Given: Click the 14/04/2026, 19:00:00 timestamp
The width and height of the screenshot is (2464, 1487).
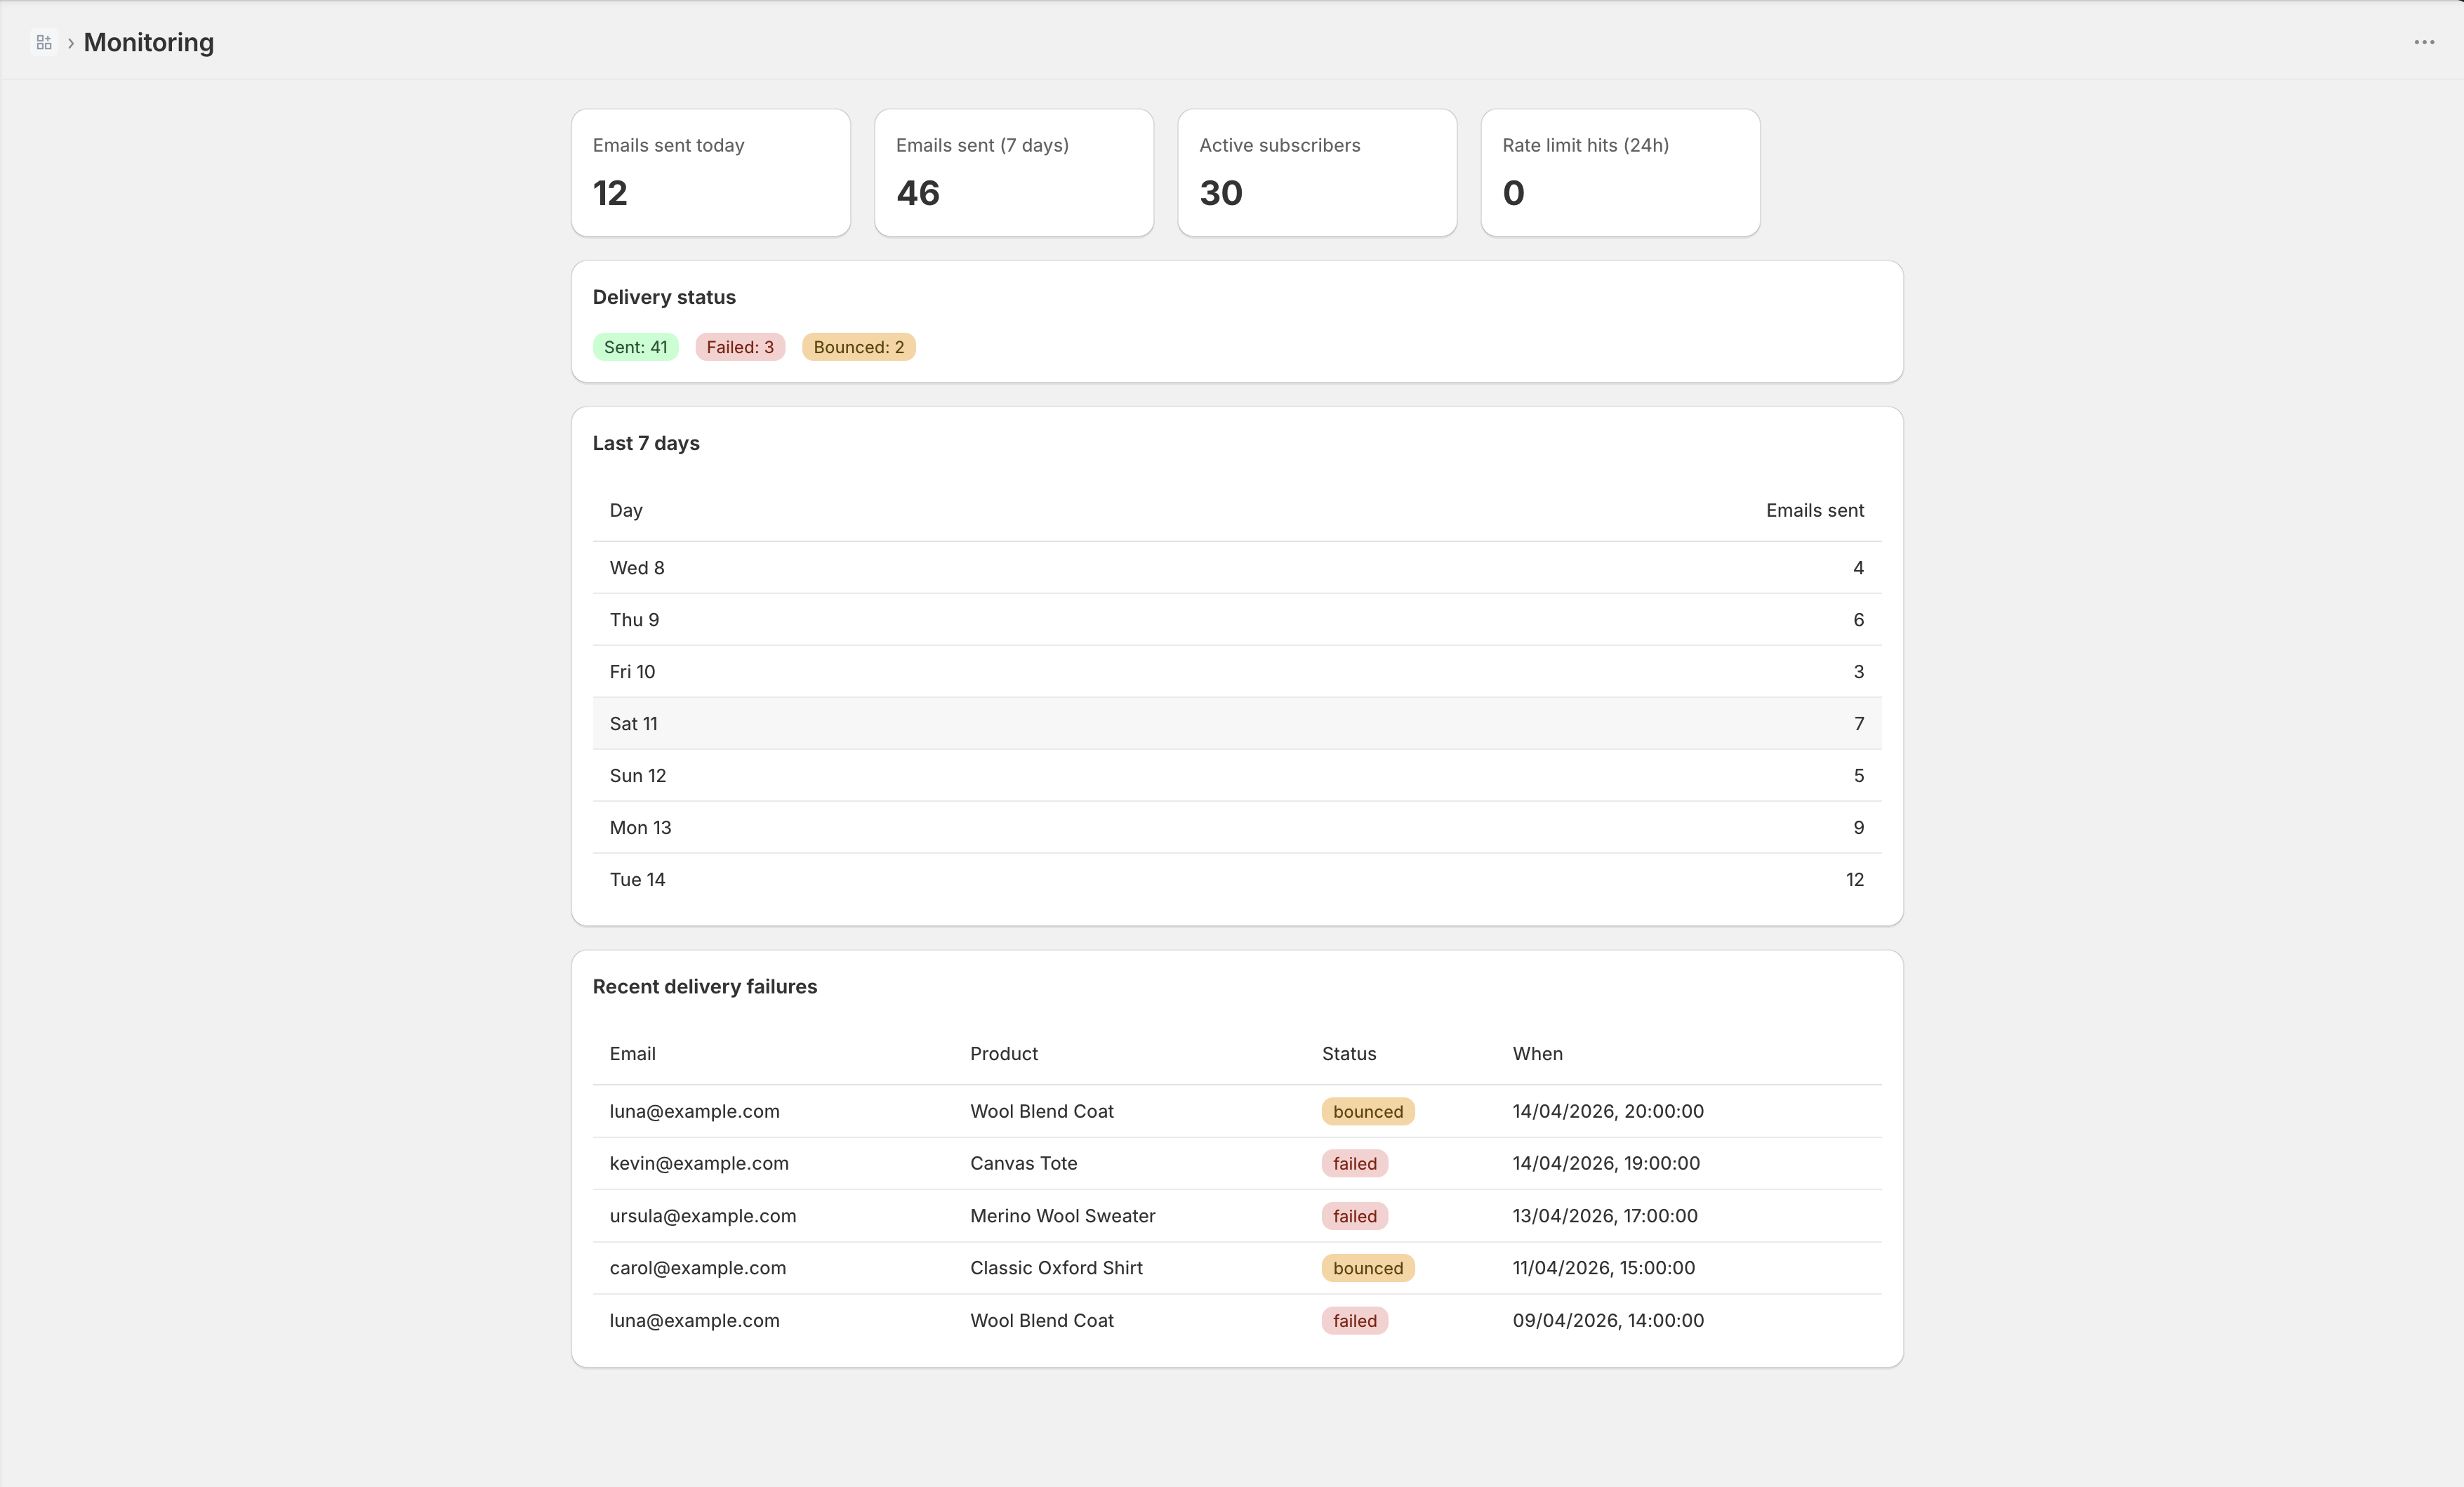Looking at the screenshot, I should click(x=1606, y=1163).
